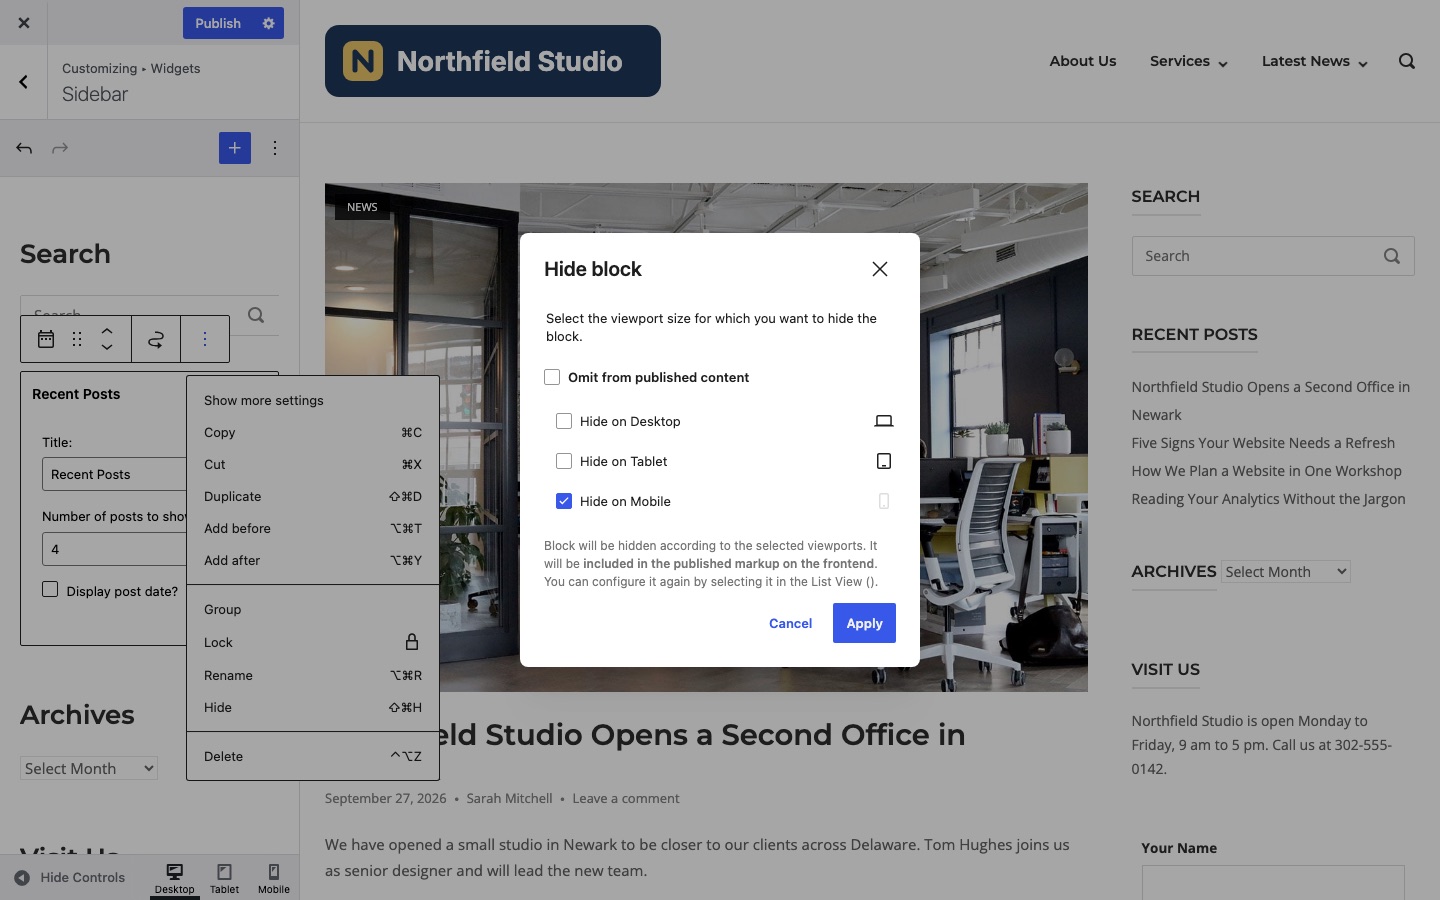
Task: Click the Your Name input field
Action: [1273, 882]
